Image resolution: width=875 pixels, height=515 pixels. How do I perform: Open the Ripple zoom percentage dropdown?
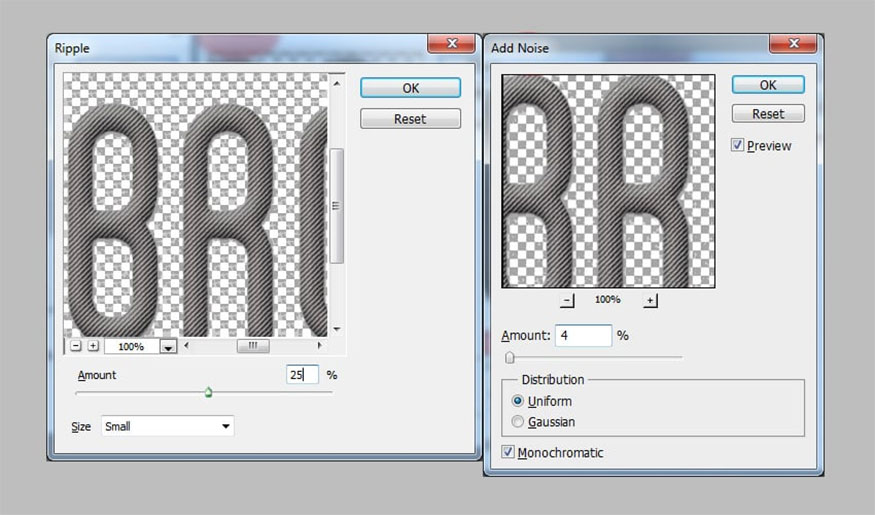pos(168,347)
